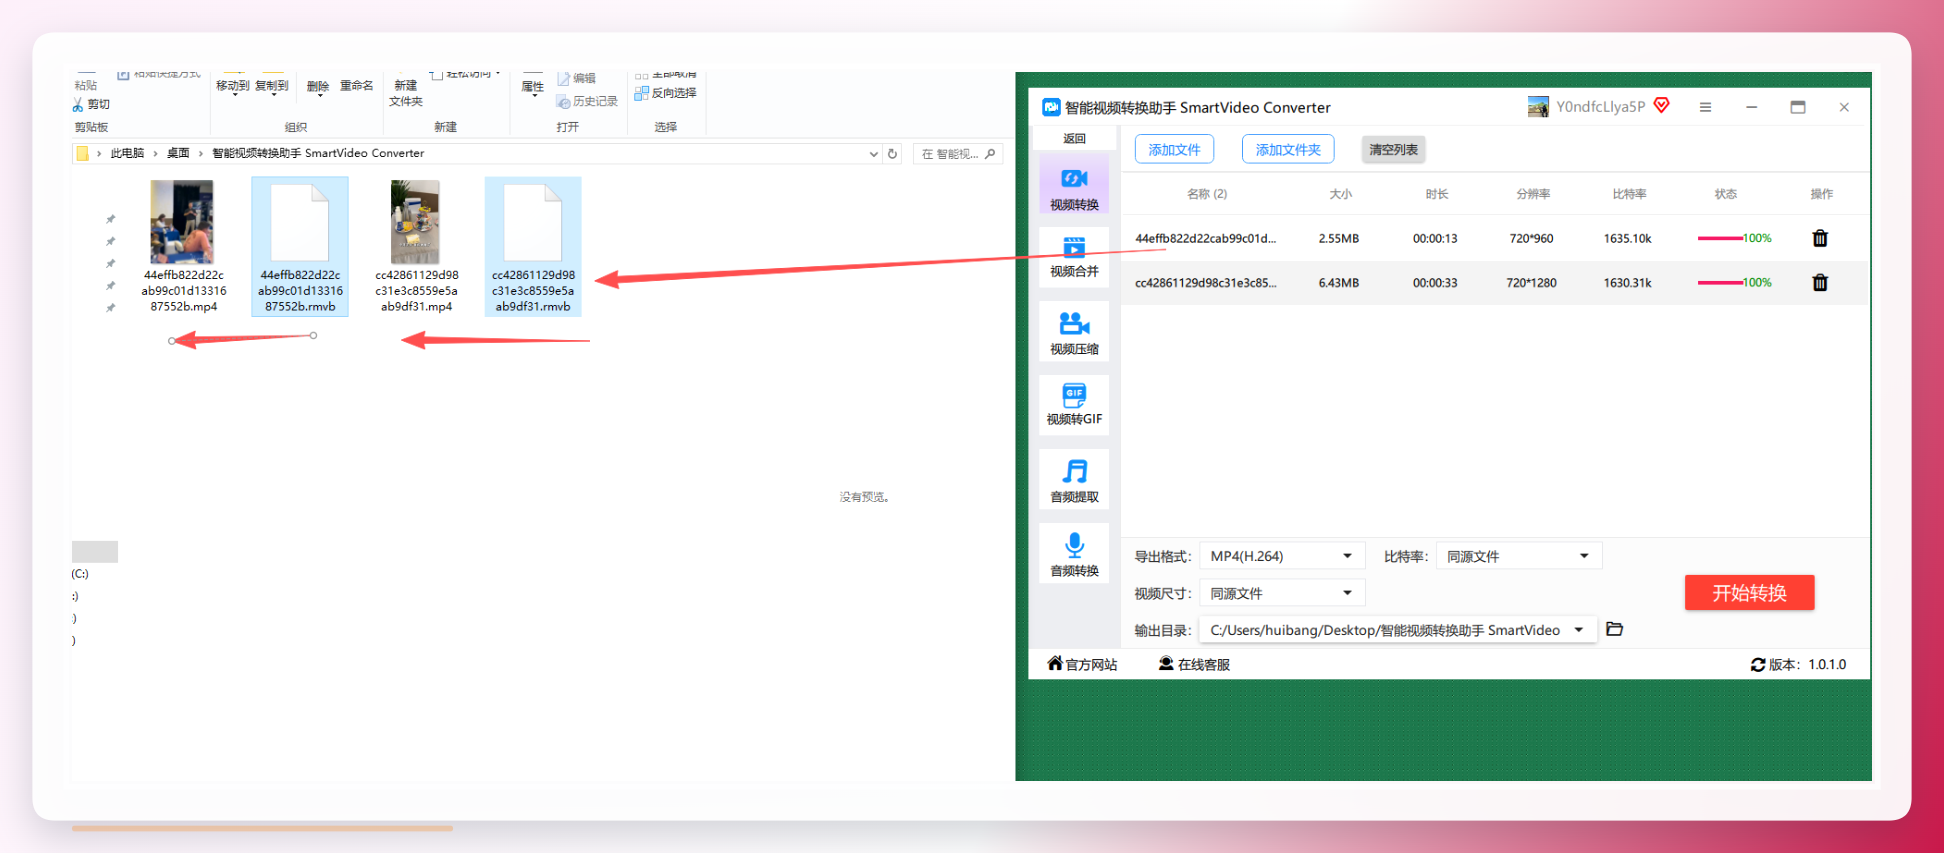The width and height of the screenshot is (1944, 853).
Task: Open the 输出目录 output path dropdown
Action: pos(1397,630)
